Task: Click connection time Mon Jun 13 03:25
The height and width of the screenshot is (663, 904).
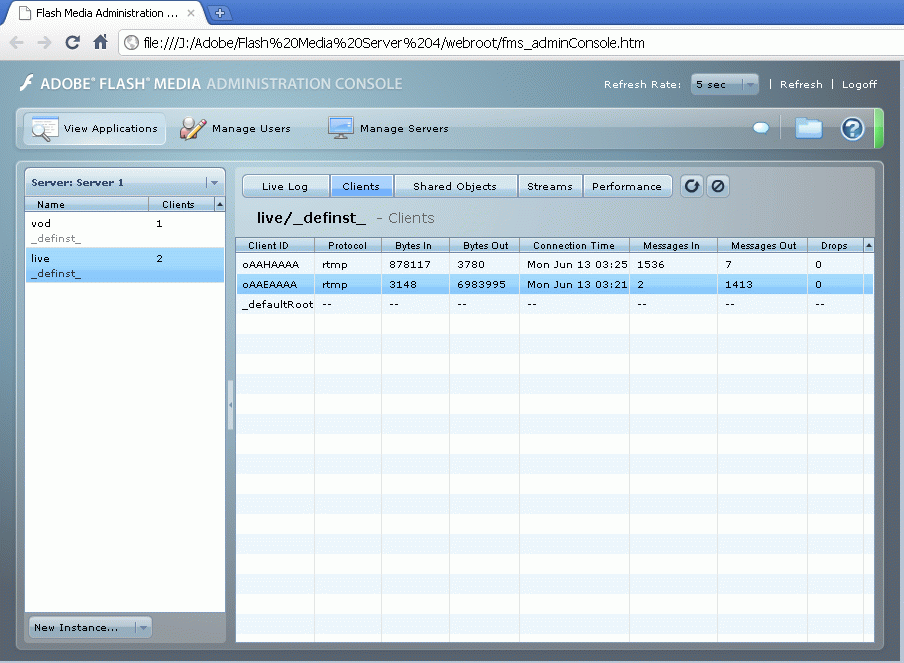Action: pos(577,265)
